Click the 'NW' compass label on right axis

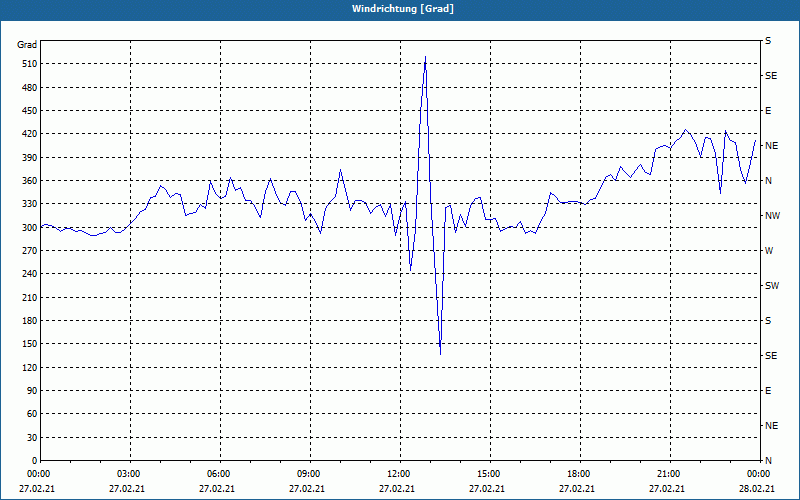(772, 216)
